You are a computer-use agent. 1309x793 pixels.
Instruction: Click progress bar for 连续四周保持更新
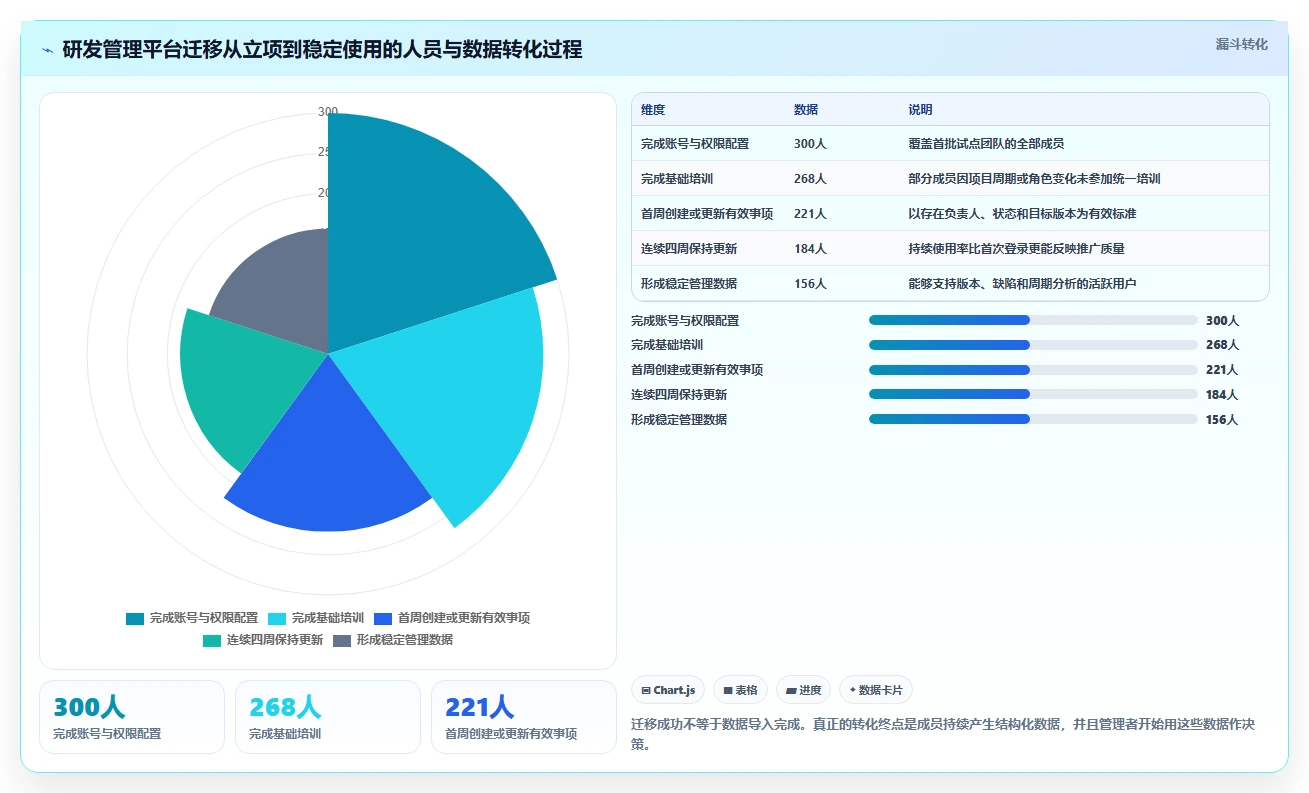pos(1033,394)
